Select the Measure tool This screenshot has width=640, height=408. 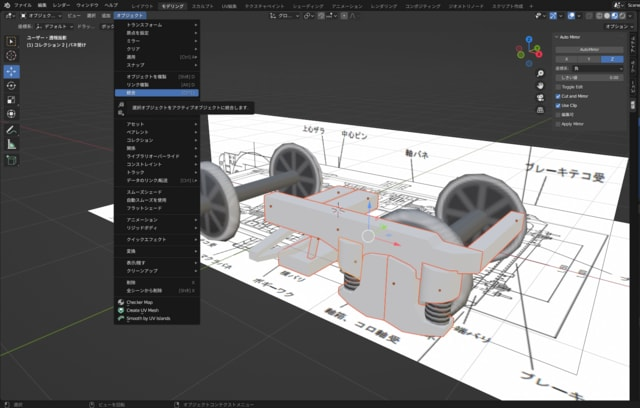pos(11,144)
